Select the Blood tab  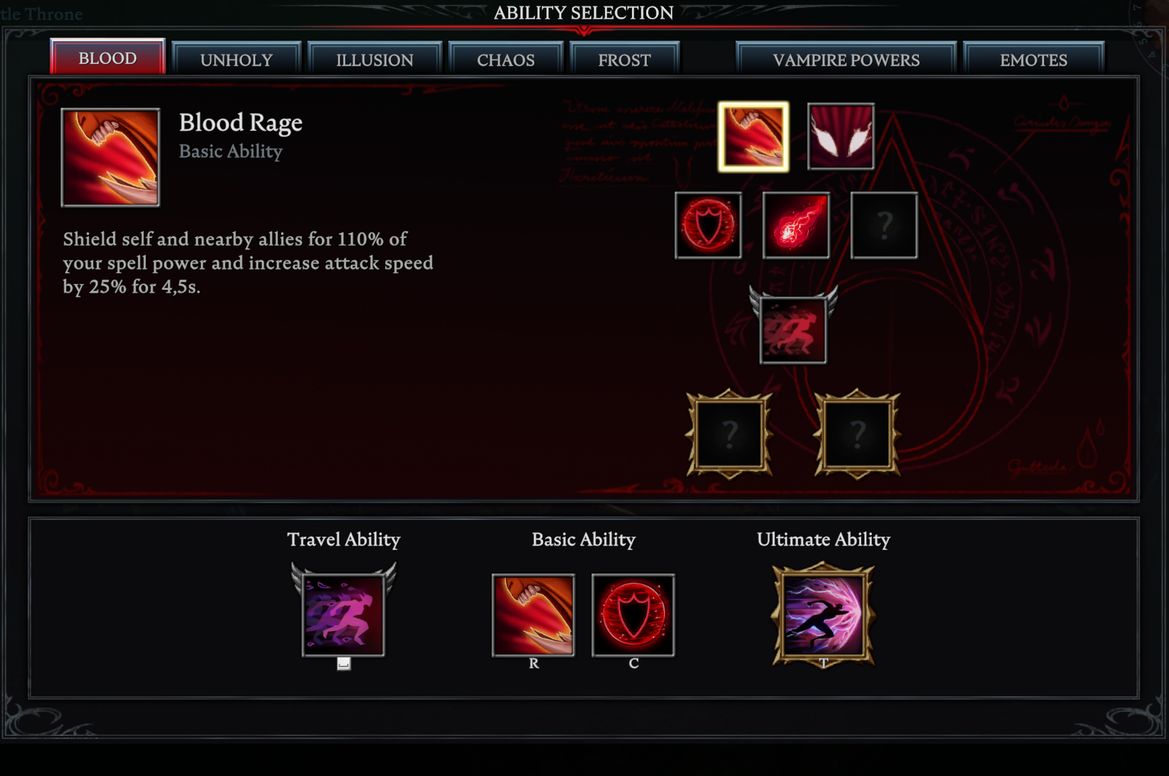point(107,57)
